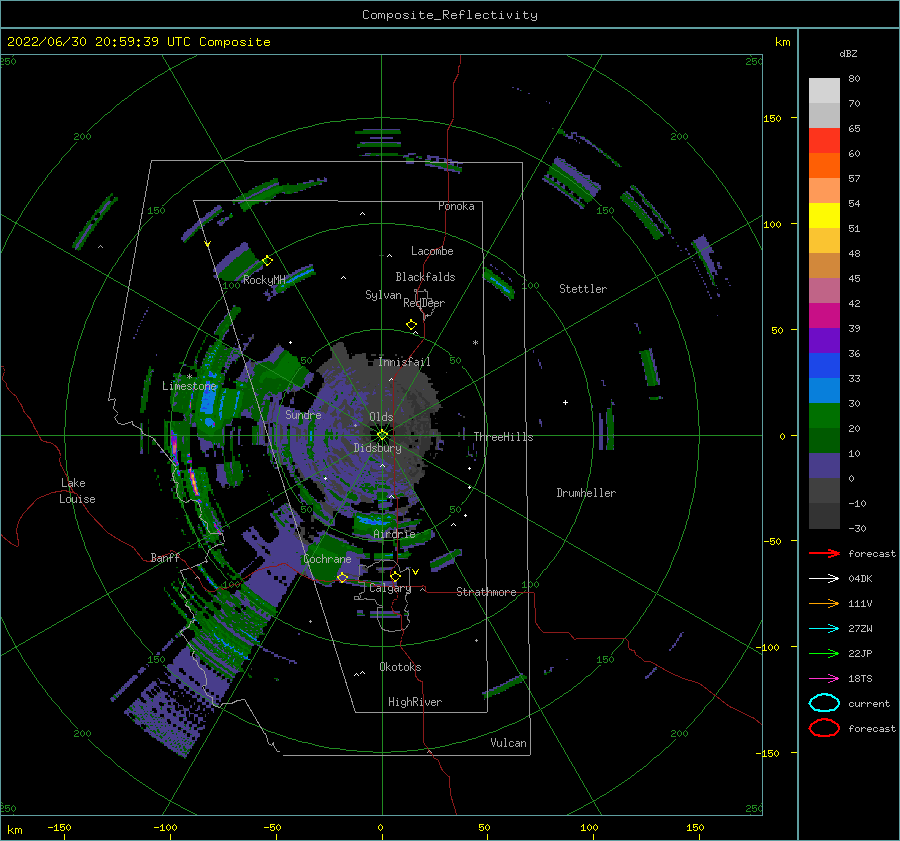Click the Sylvan label

tap(383, 295)
